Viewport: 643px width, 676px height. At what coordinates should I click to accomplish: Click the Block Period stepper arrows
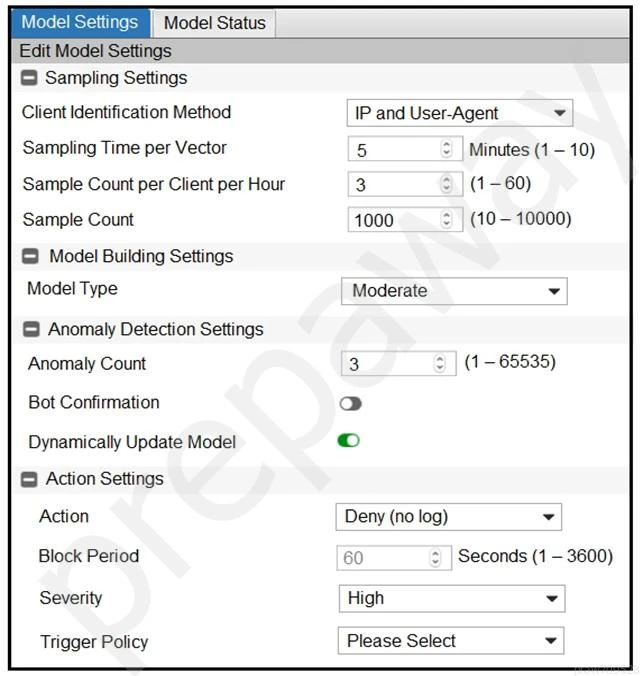tap(435, 558)
